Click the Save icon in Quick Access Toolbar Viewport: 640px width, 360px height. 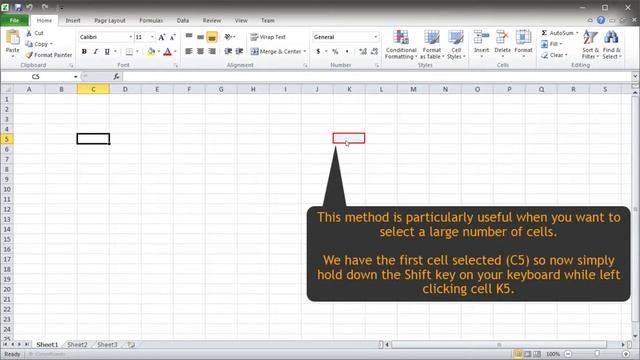click(x=18, y=7)
